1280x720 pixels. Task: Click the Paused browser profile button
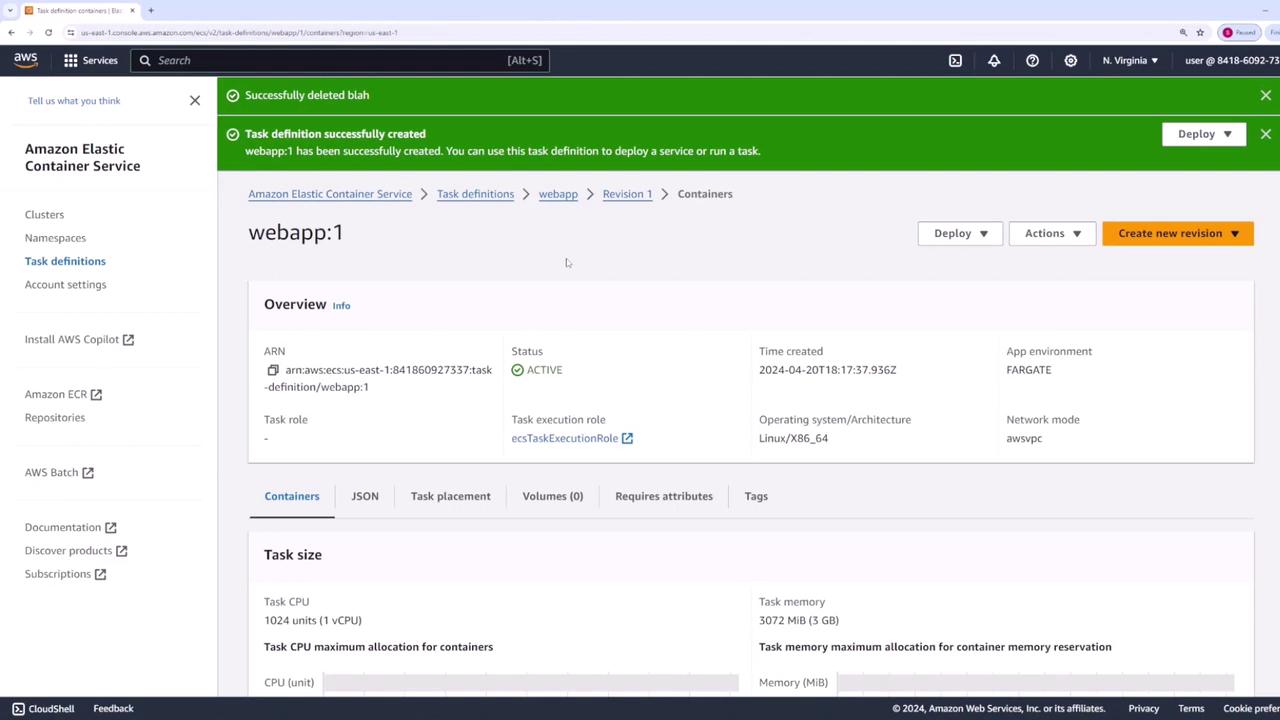click(1239, 32)
